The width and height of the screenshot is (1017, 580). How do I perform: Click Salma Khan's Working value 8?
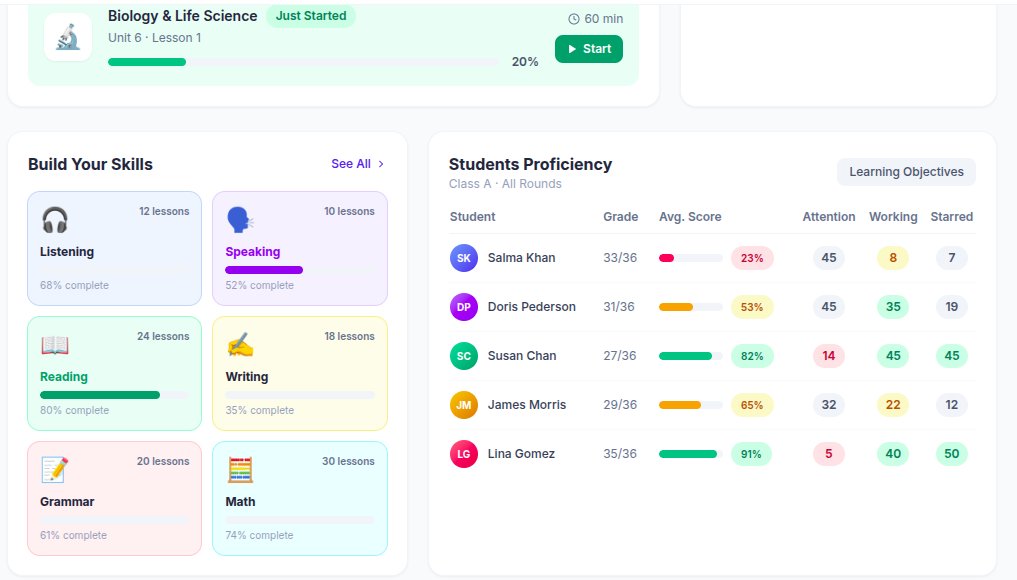[x=893, y=258]
